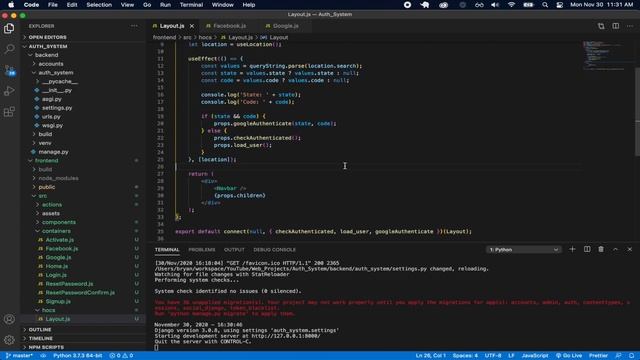The image size is (640, 360).
Task: Open the Problems panel tab
Action: click(202, 249)
